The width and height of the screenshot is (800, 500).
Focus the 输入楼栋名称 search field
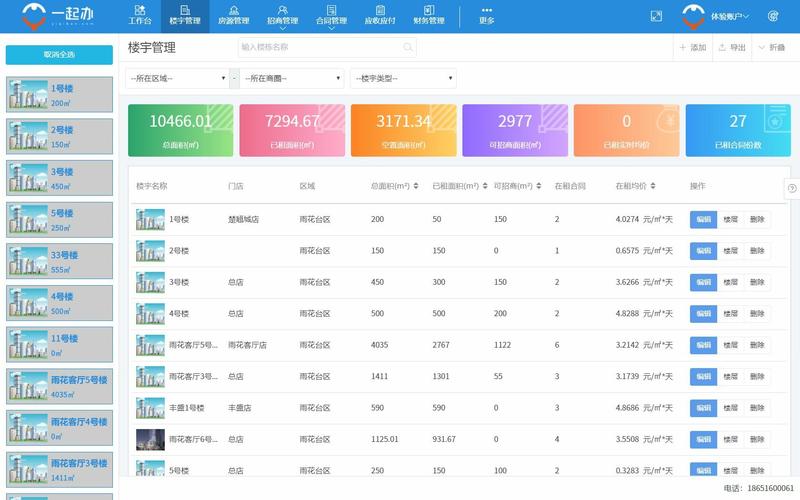pos(327,47)
